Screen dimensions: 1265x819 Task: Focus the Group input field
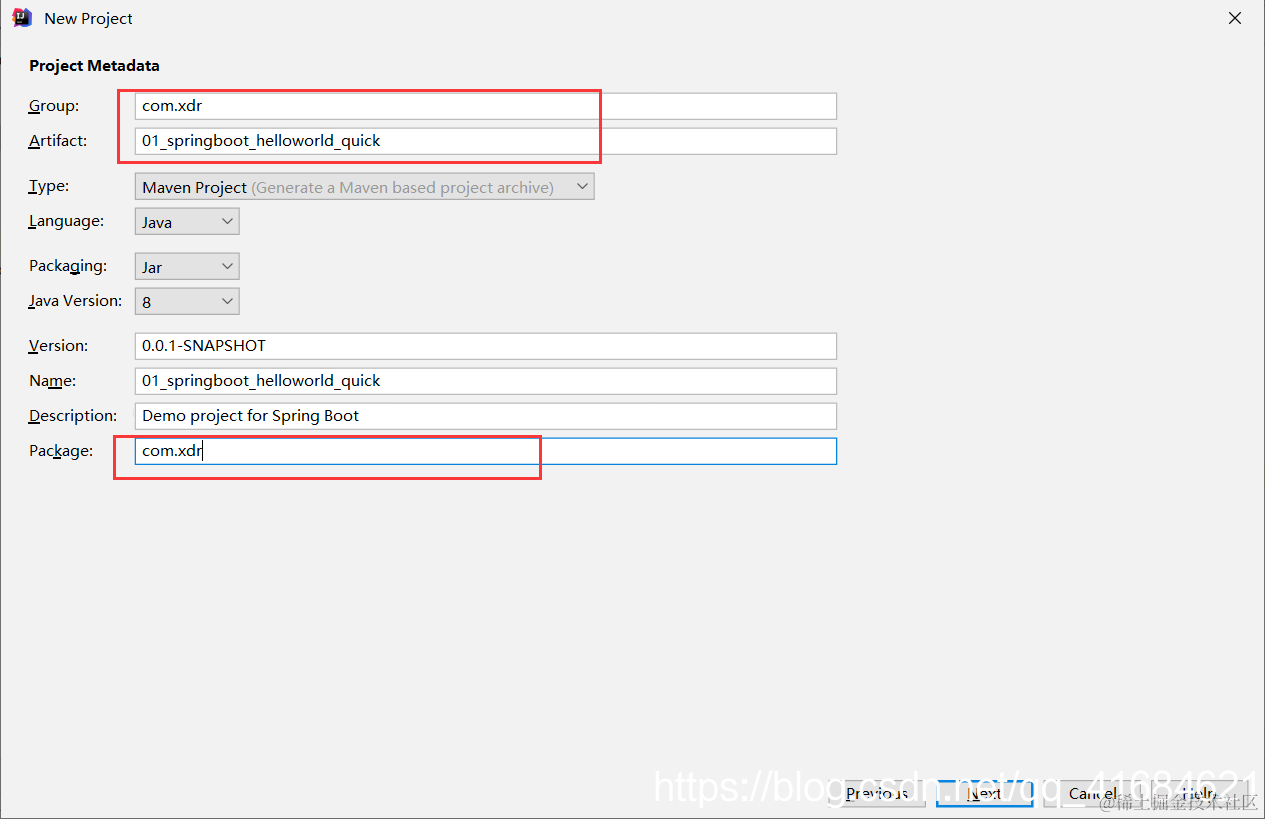tap(485, 106)
